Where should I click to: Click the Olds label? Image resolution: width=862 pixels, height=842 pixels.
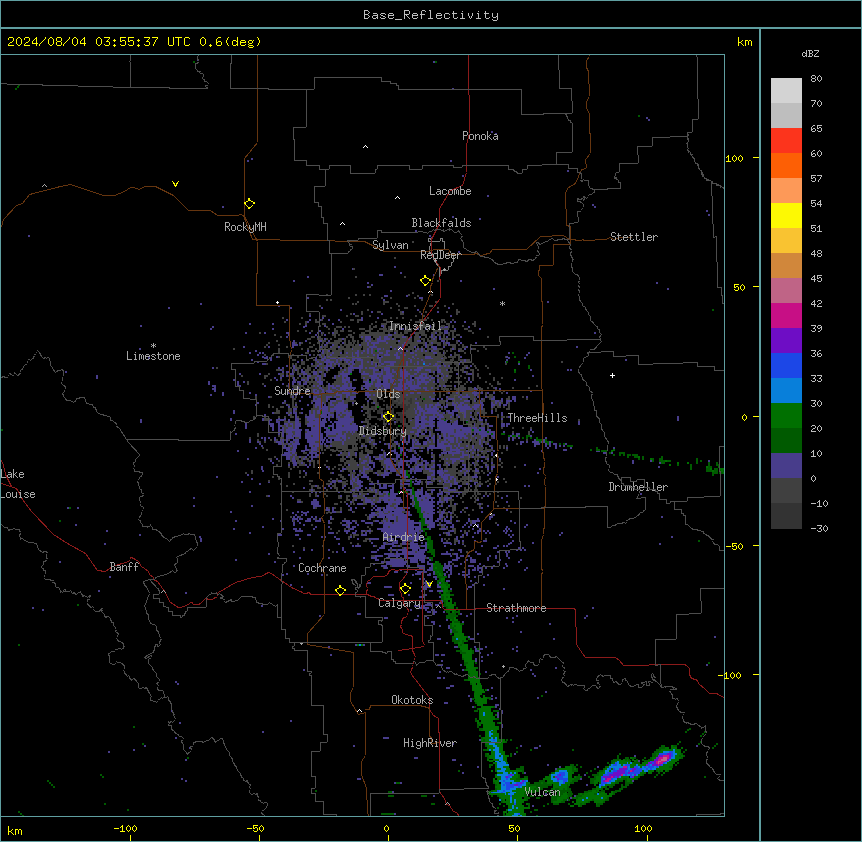click(x=388, y=394)
